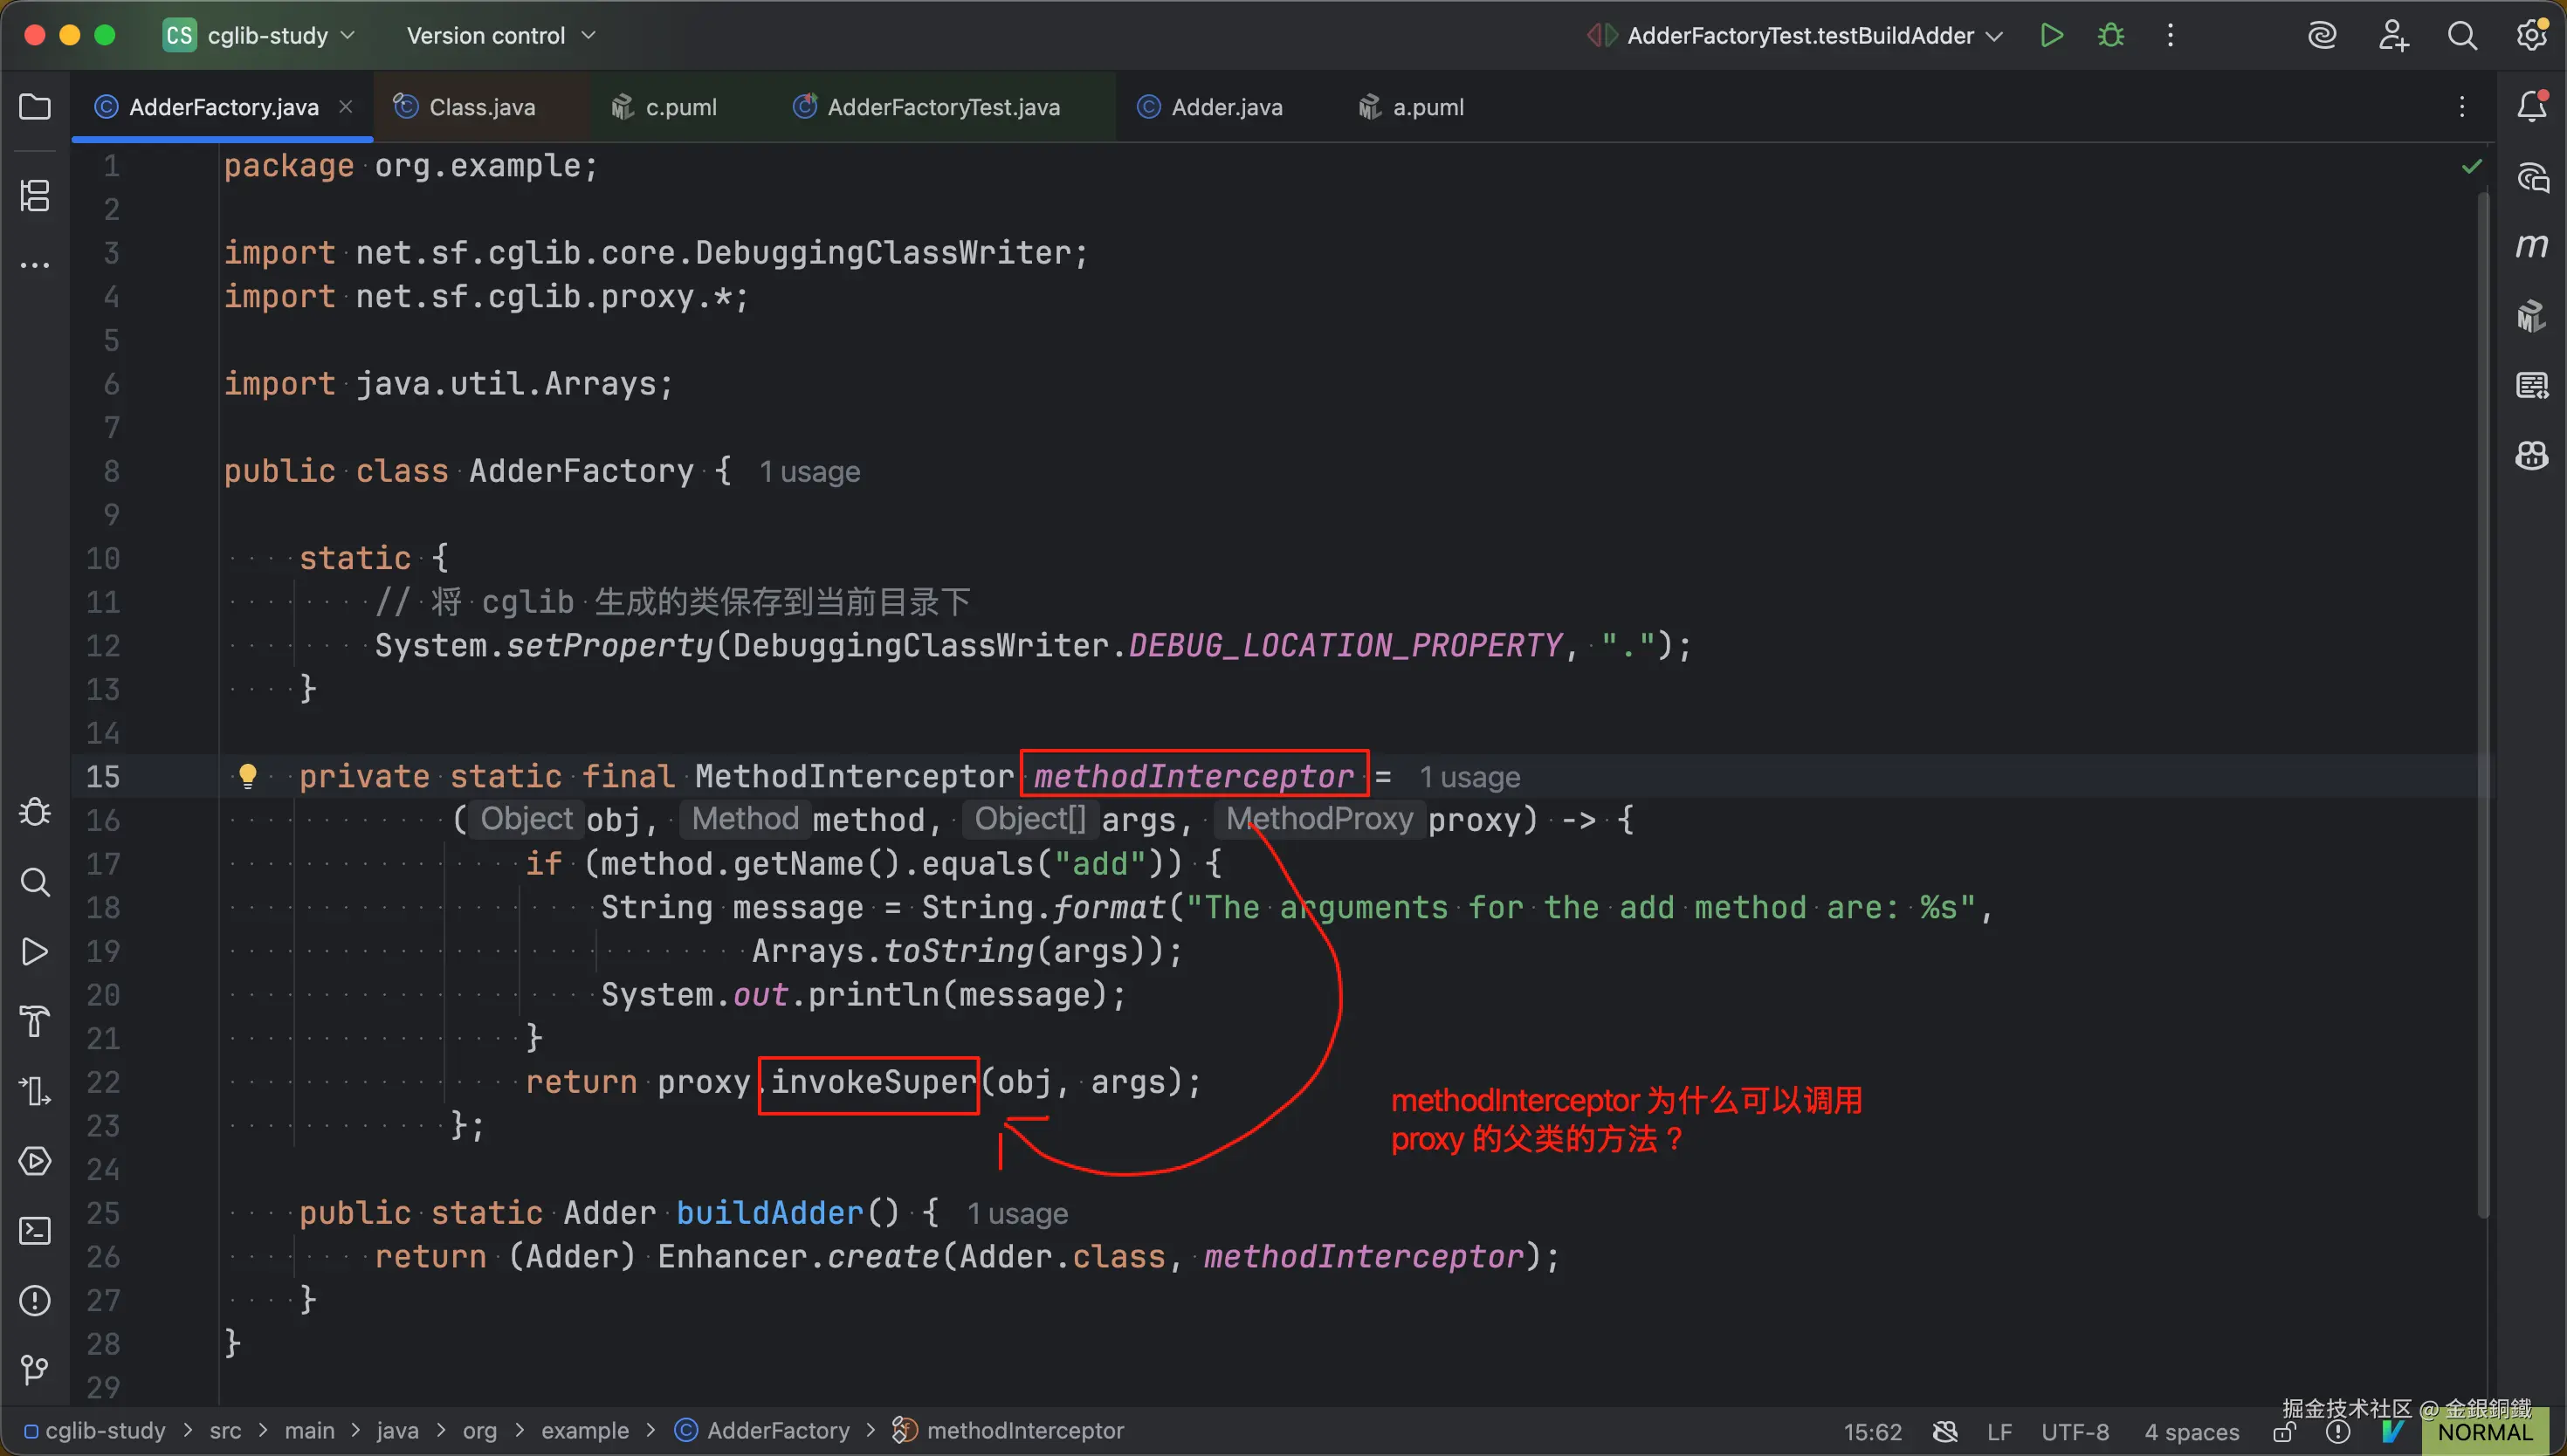Switch to the Adder.java tab
This screenshot has width=2567, height=1456.
point(1225,107)
